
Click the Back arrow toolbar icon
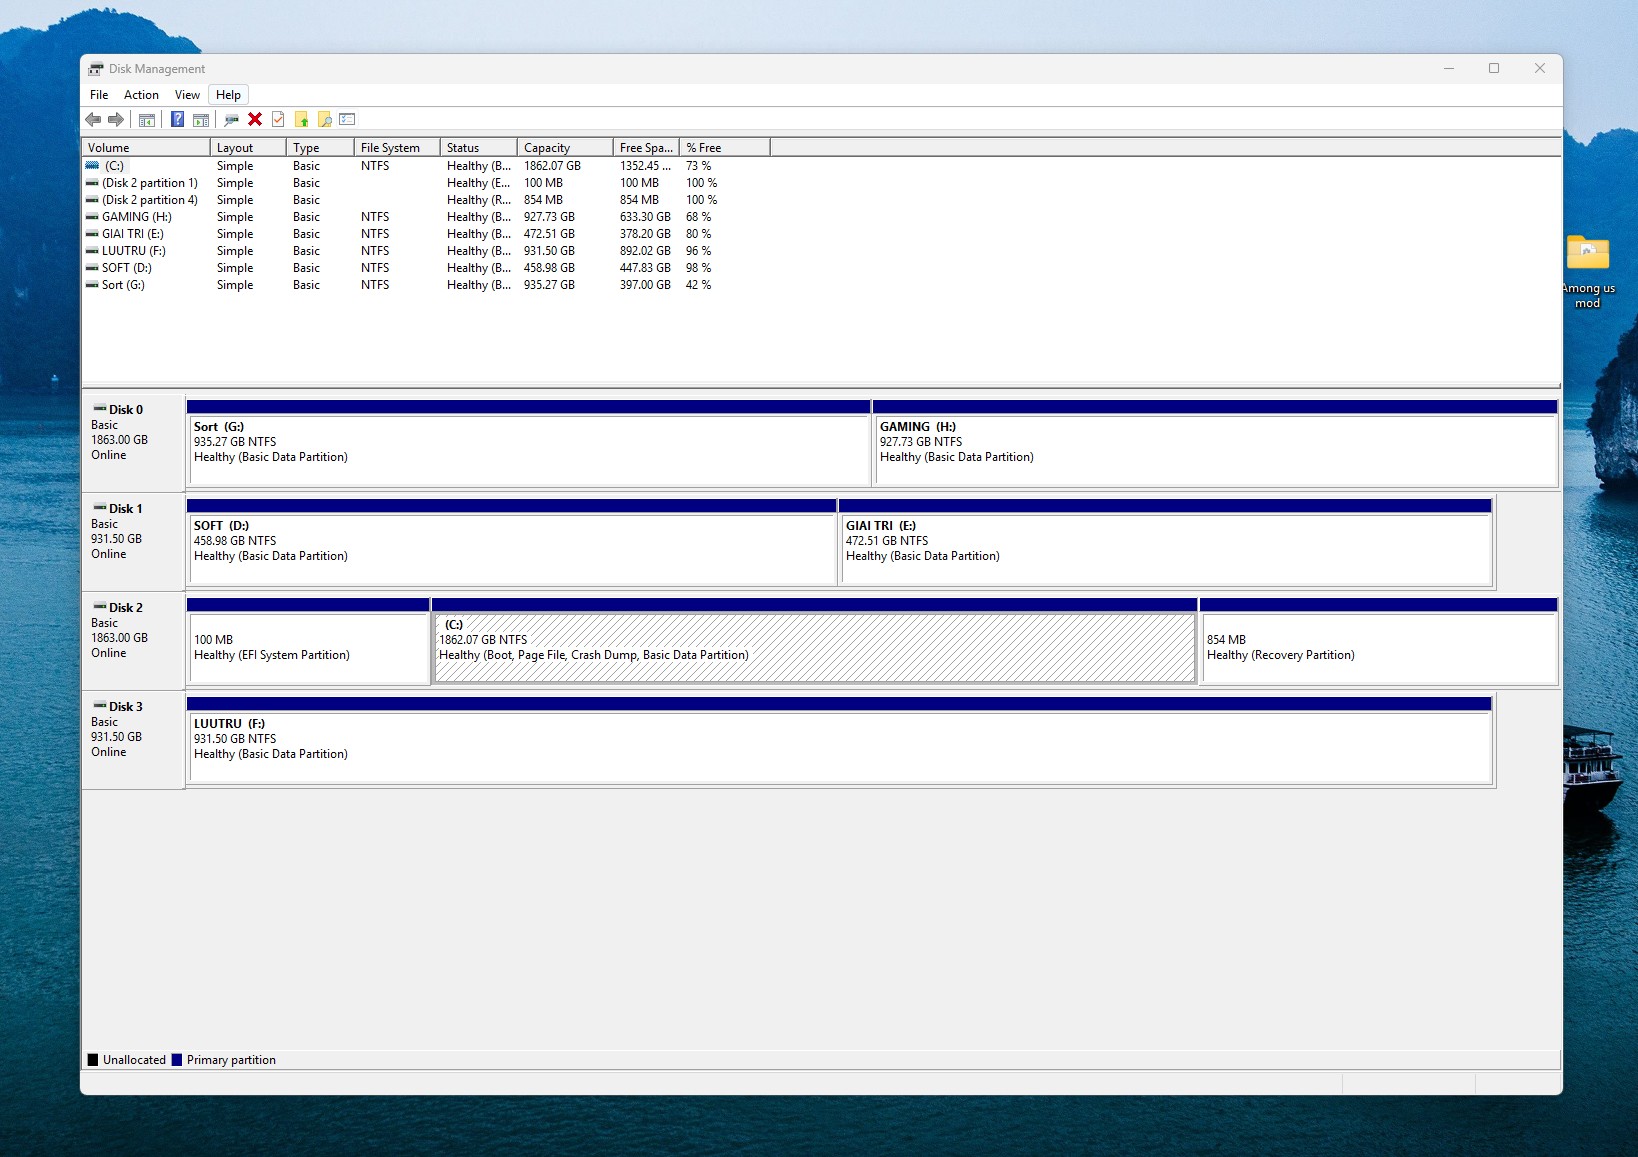coord(93,120)
